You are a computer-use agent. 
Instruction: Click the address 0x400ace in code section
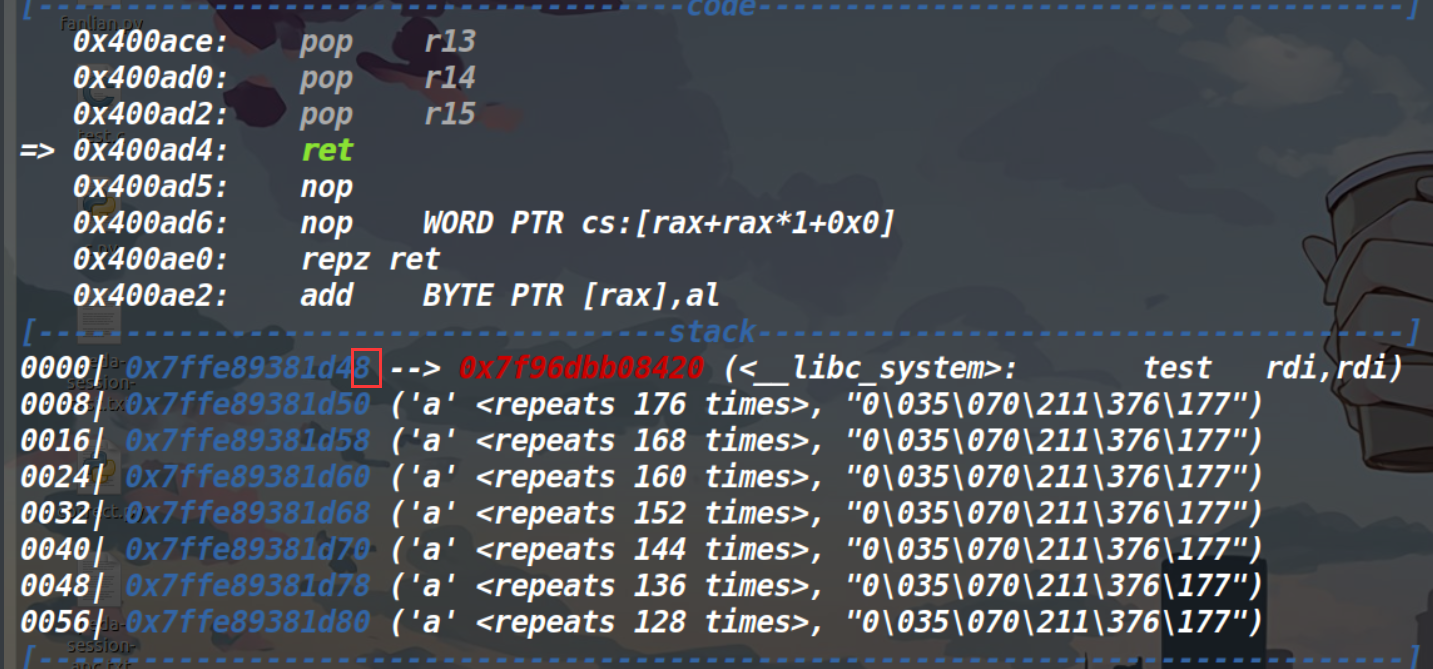(151, 42)
